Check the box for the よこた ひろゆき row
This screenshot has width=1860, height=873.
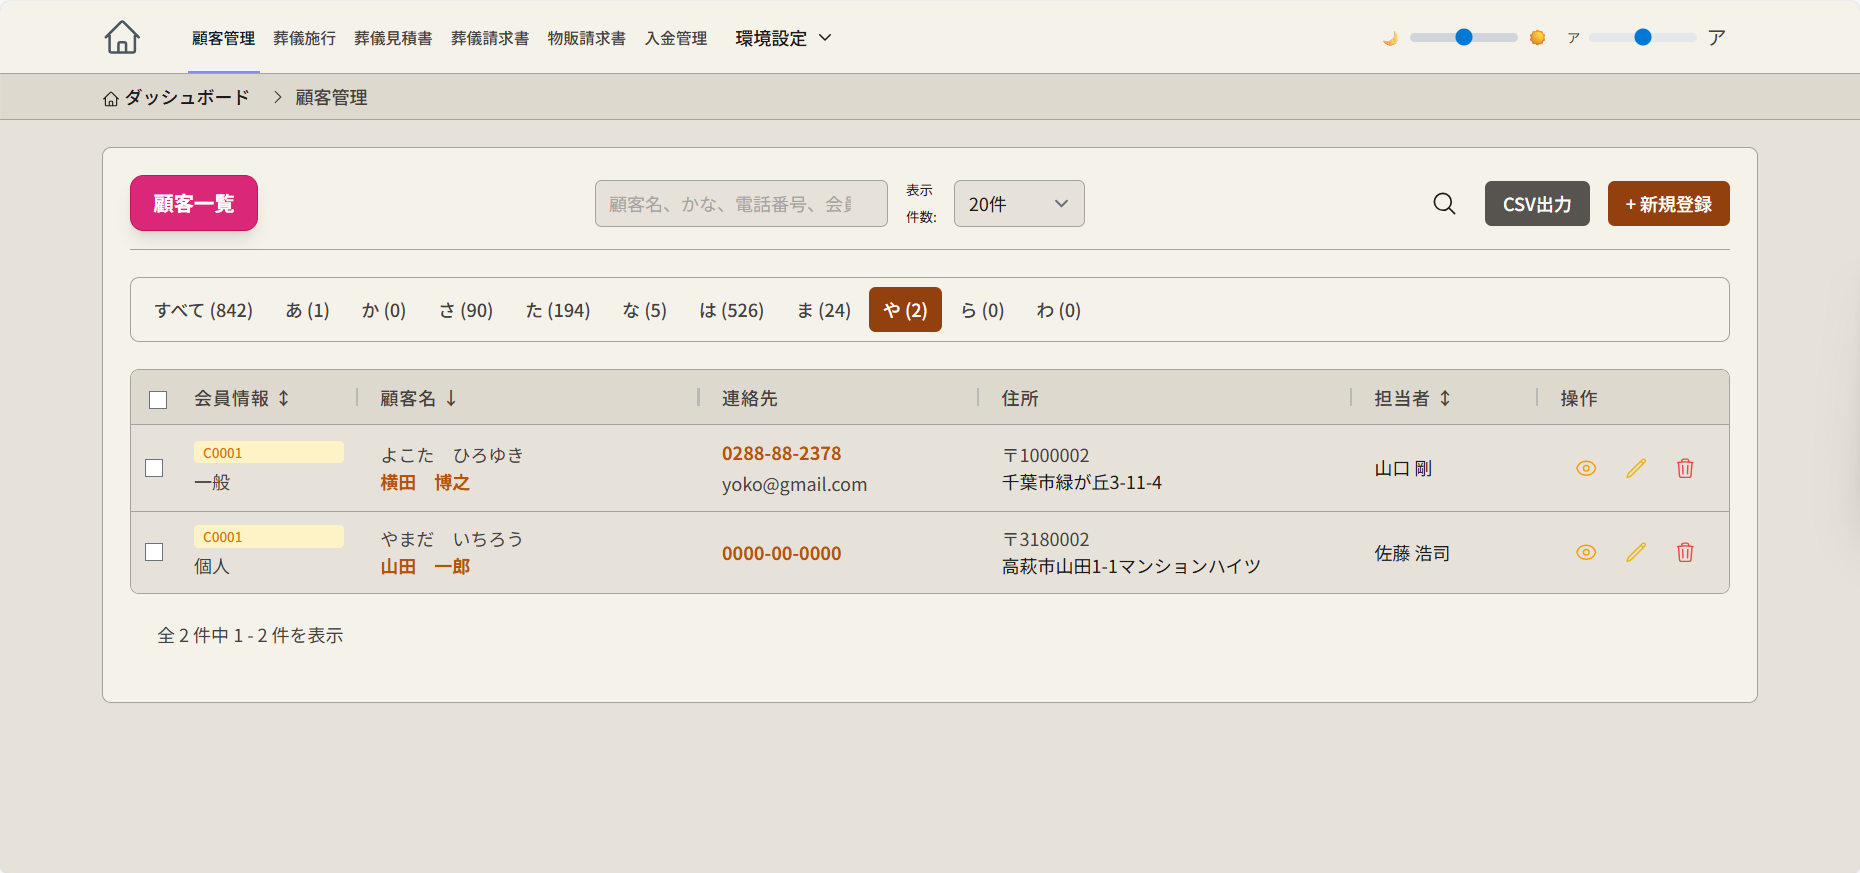pos(154,468)
